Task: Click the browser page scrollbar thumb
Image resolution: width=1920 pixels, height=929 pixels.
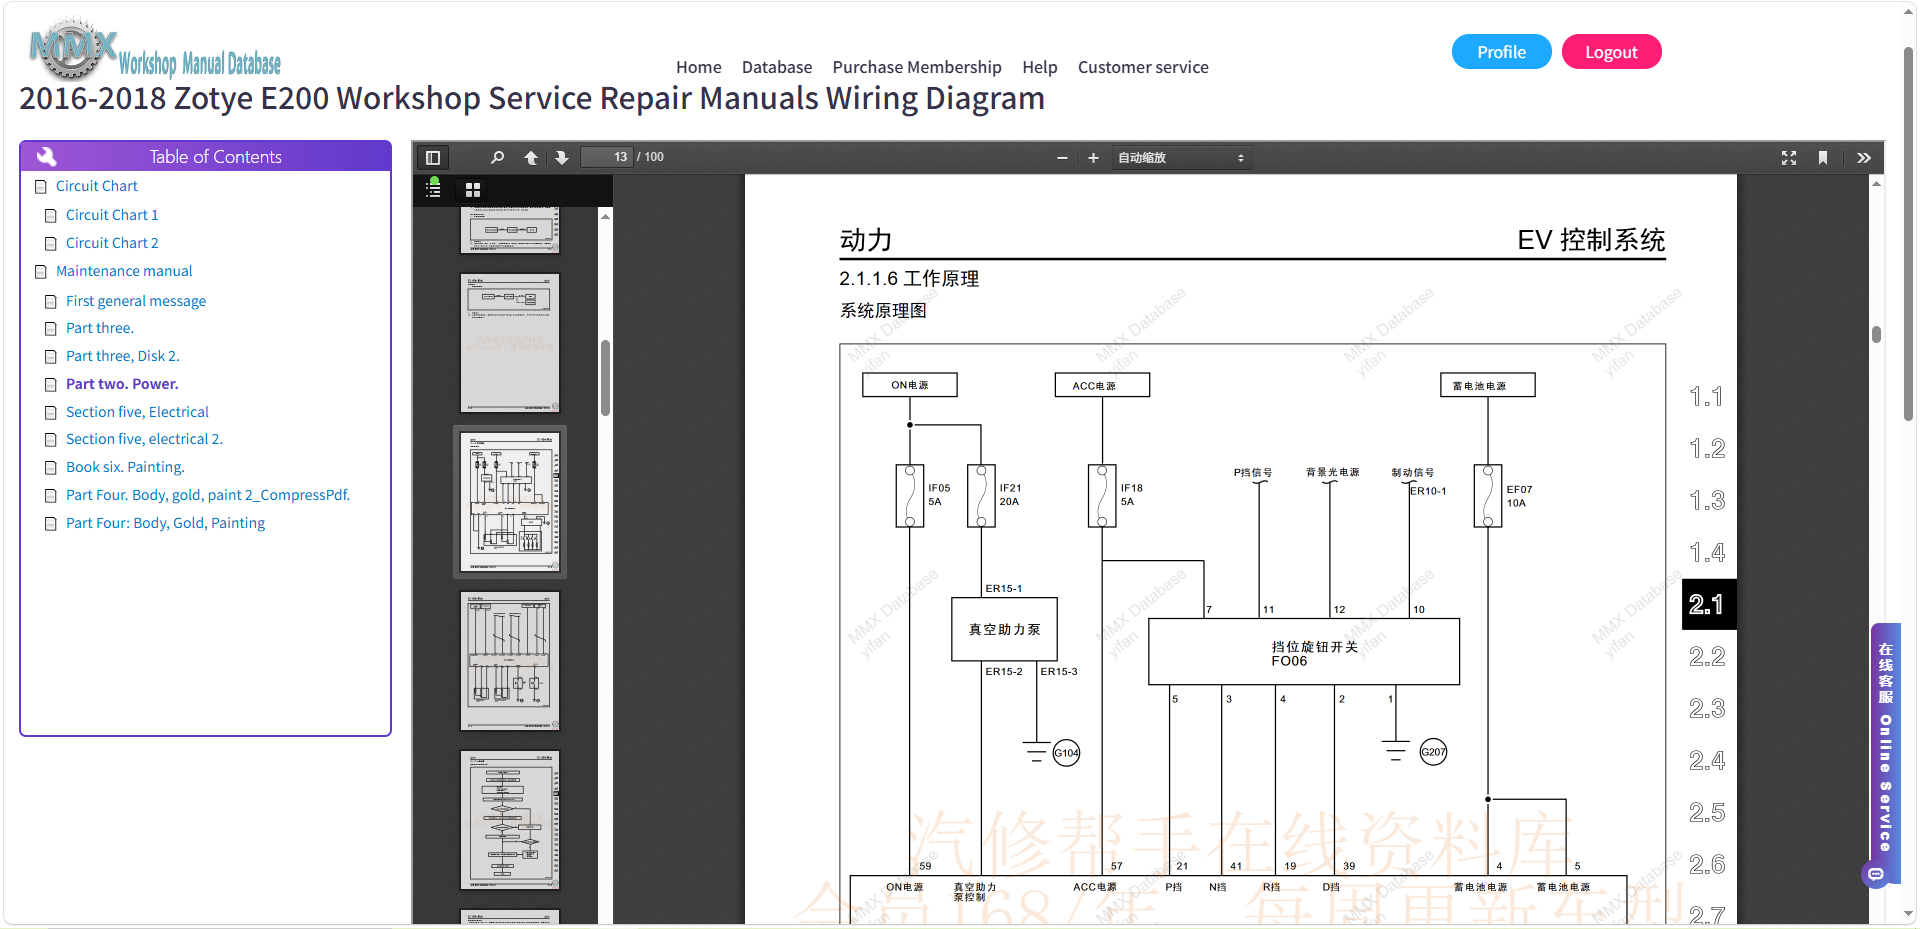Action: (x=1909, y=232)
